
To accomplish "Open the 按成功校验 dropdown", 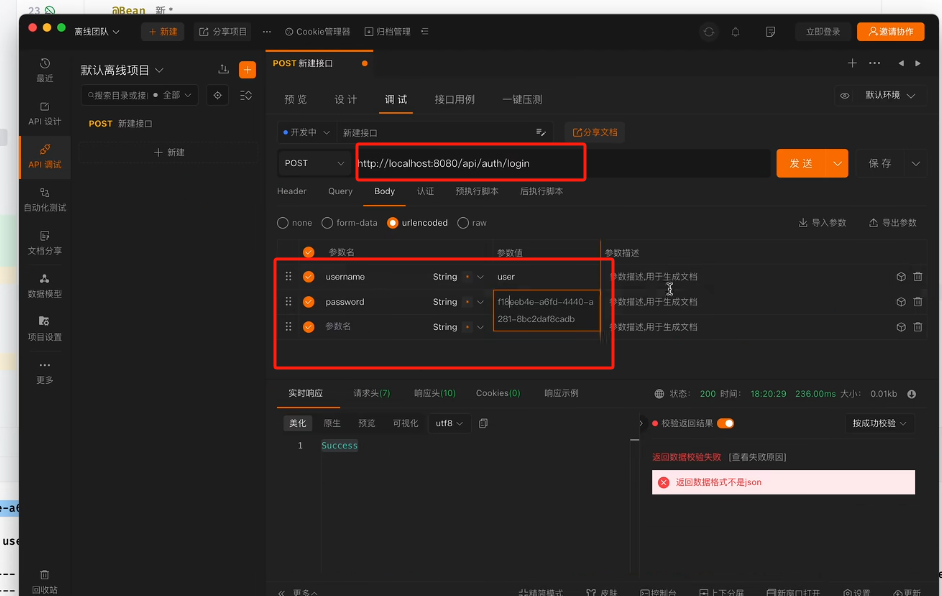I will (x=880, y=424).
